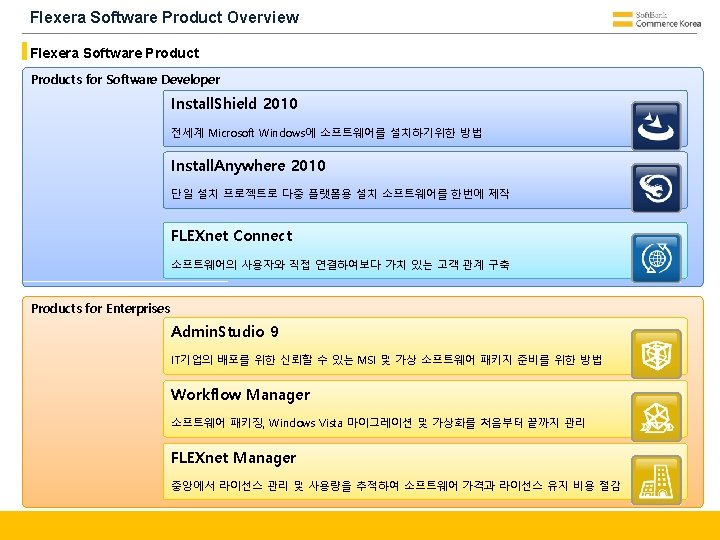This screenshot has height=540, width=720.
Task: Click the Products for Enterprises label
Action: click(101, 308)
